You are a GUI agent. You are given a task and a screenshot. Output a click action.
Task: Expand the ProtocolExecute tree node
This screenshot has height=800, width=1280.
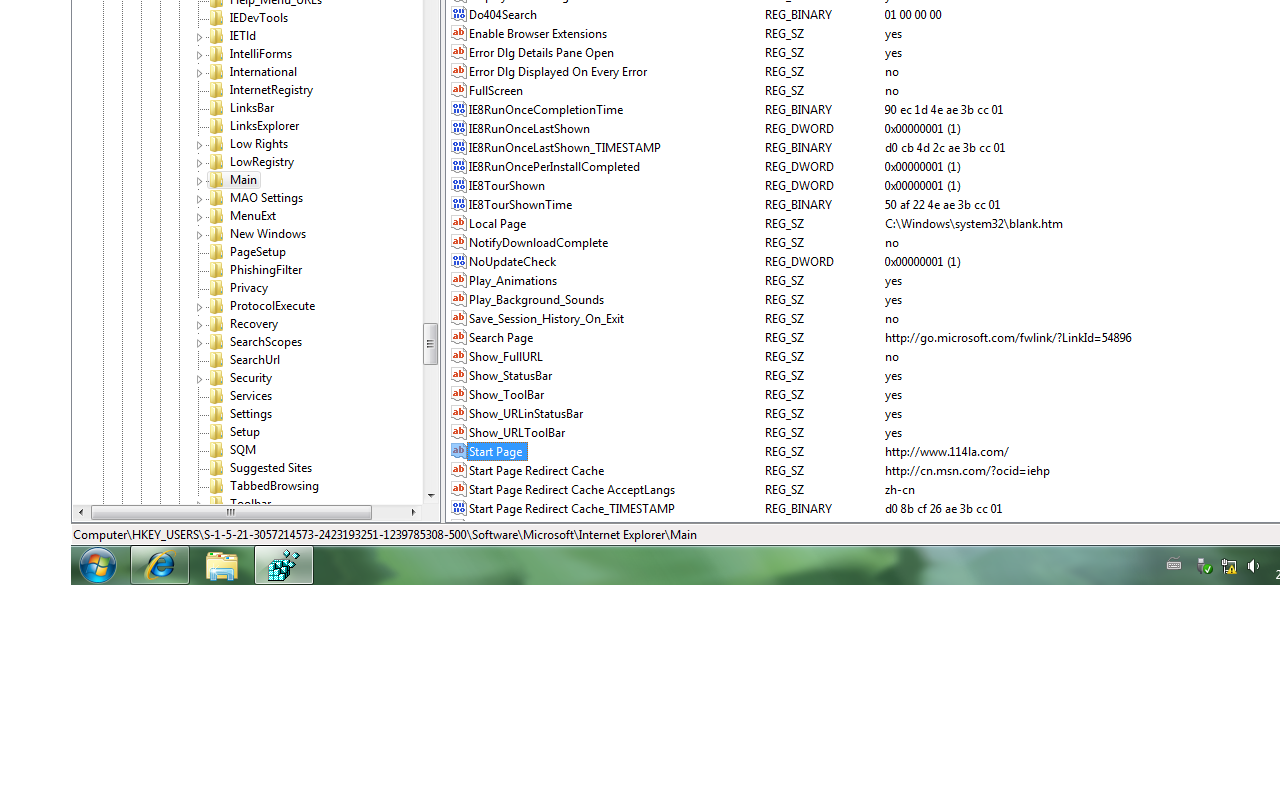(x=200, y=307)
